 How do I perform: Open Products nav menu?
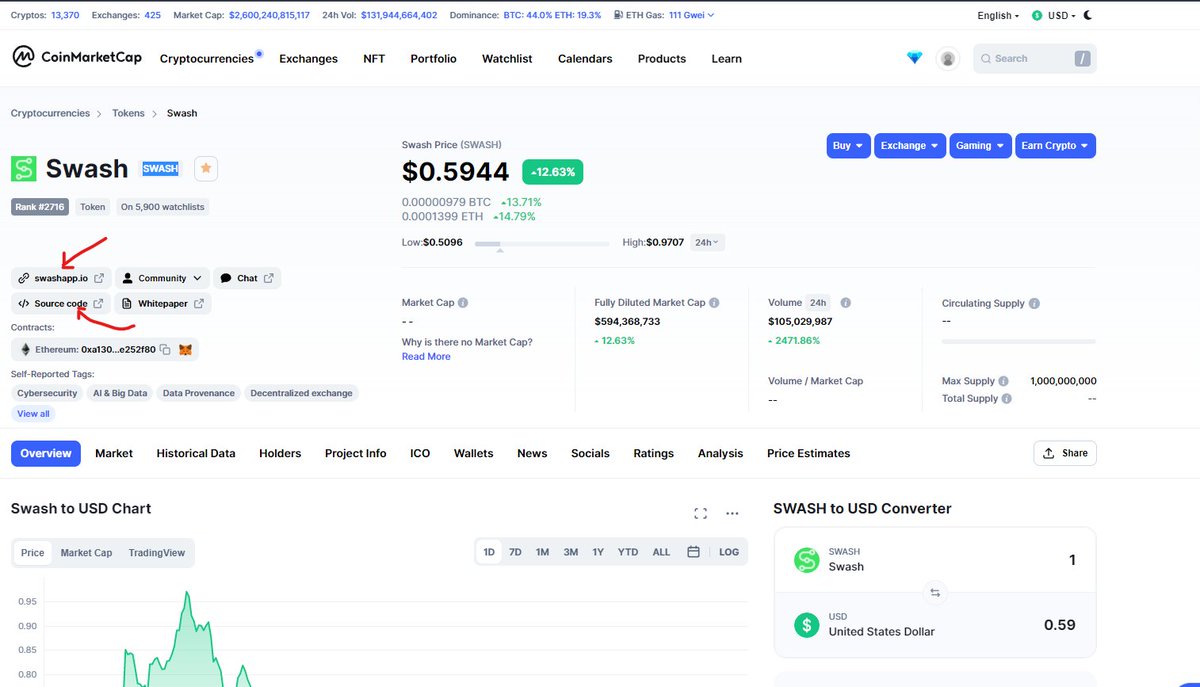click(662, 59)
